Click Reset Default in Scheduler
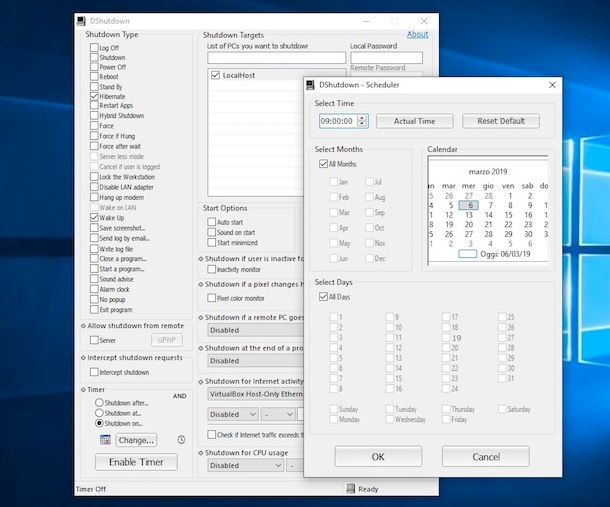This screenshot has width=610, height=507. (501, 121)
